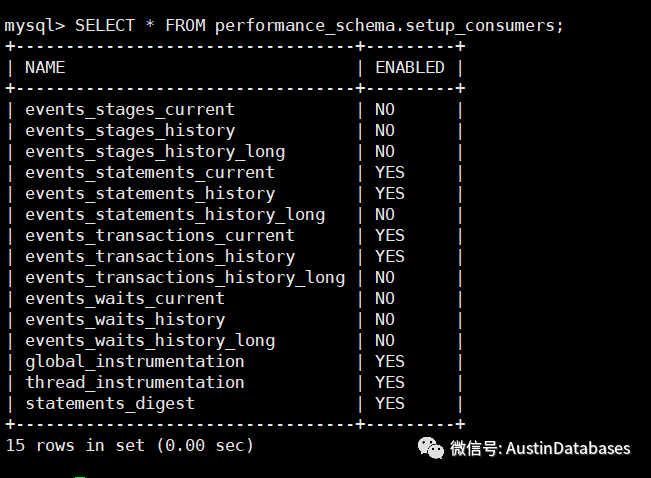Select the events_statements_current entry
Screen dimensions: 651x478
[150, 172]
